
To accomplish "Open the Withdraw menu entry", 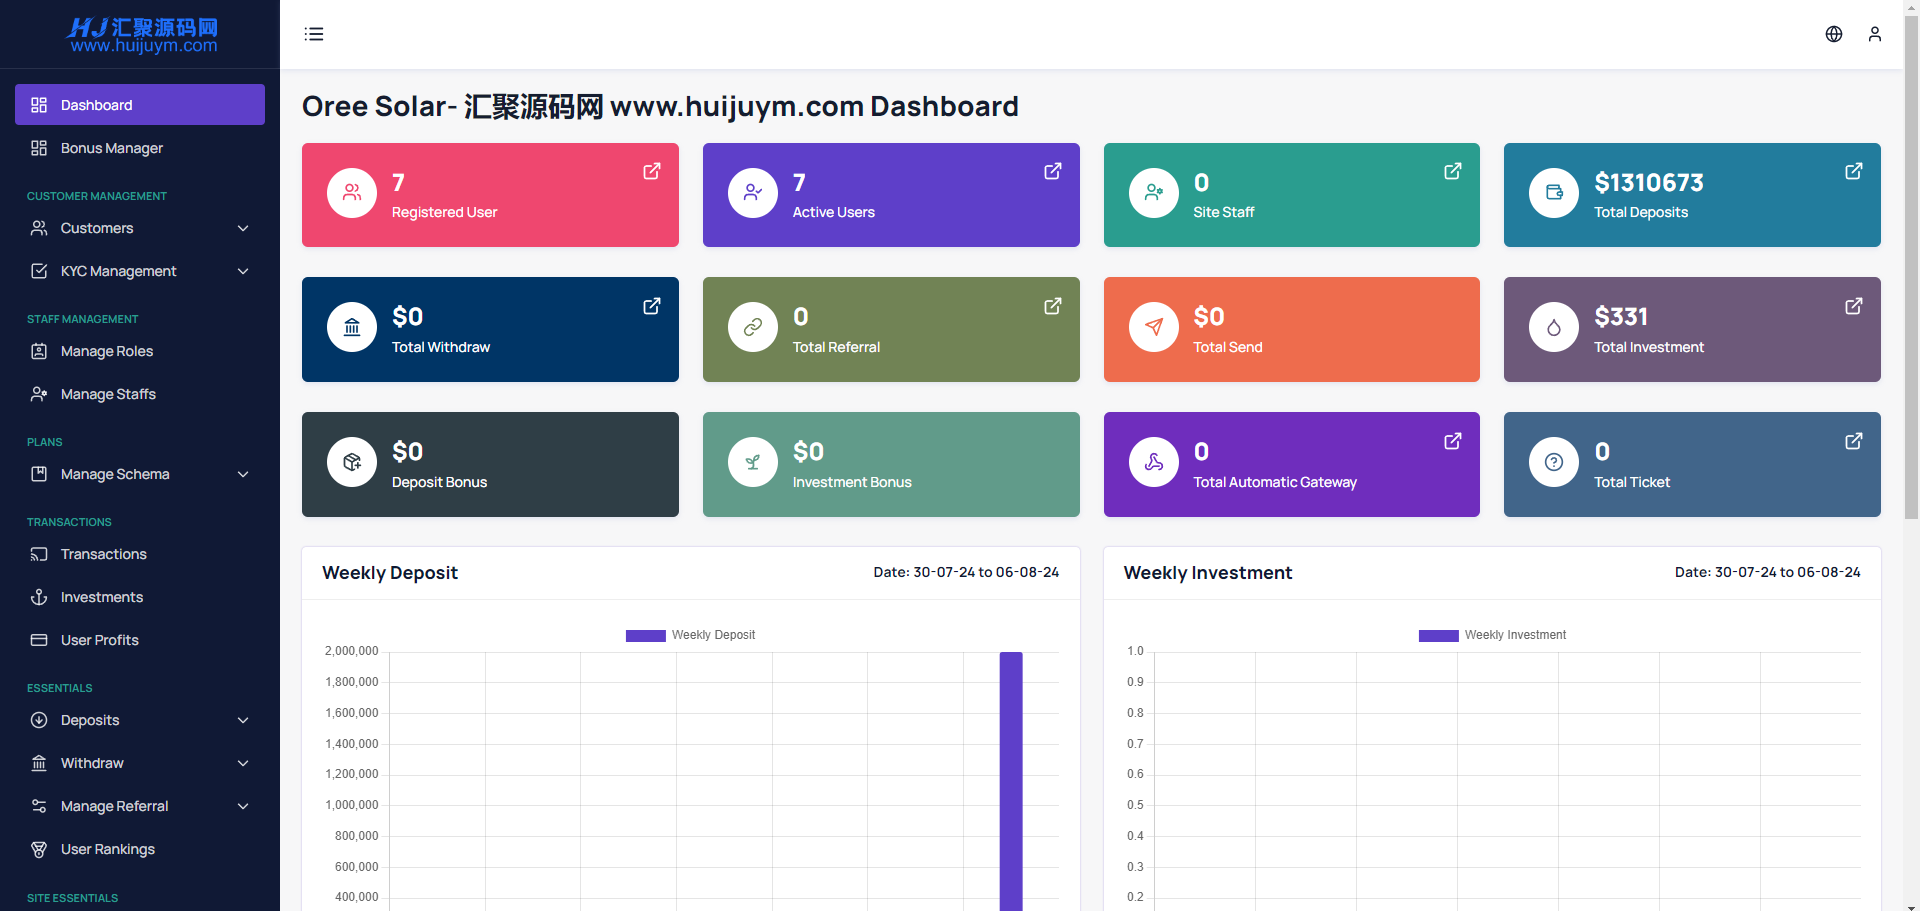I will pyautogui.click(x=140, y=763).
